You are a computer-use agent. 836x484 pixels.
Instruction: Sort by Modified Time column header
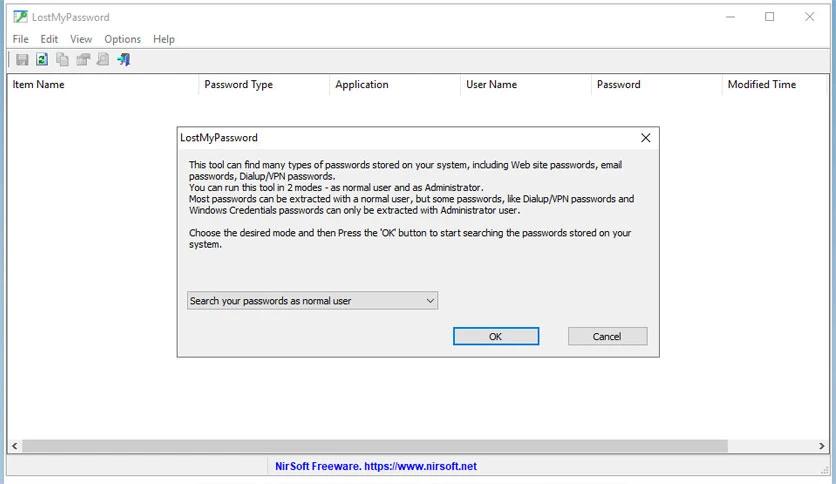click(x=775, y=84)
